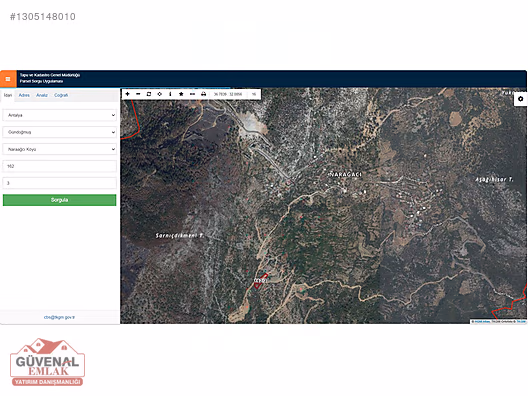528x396 pixels.
Task: Select the info tool icon
Action: [x=170, y=94]
